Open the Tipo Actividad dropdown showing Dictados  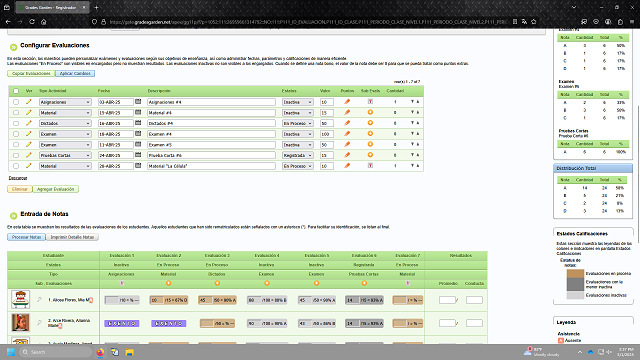(65, 123)
